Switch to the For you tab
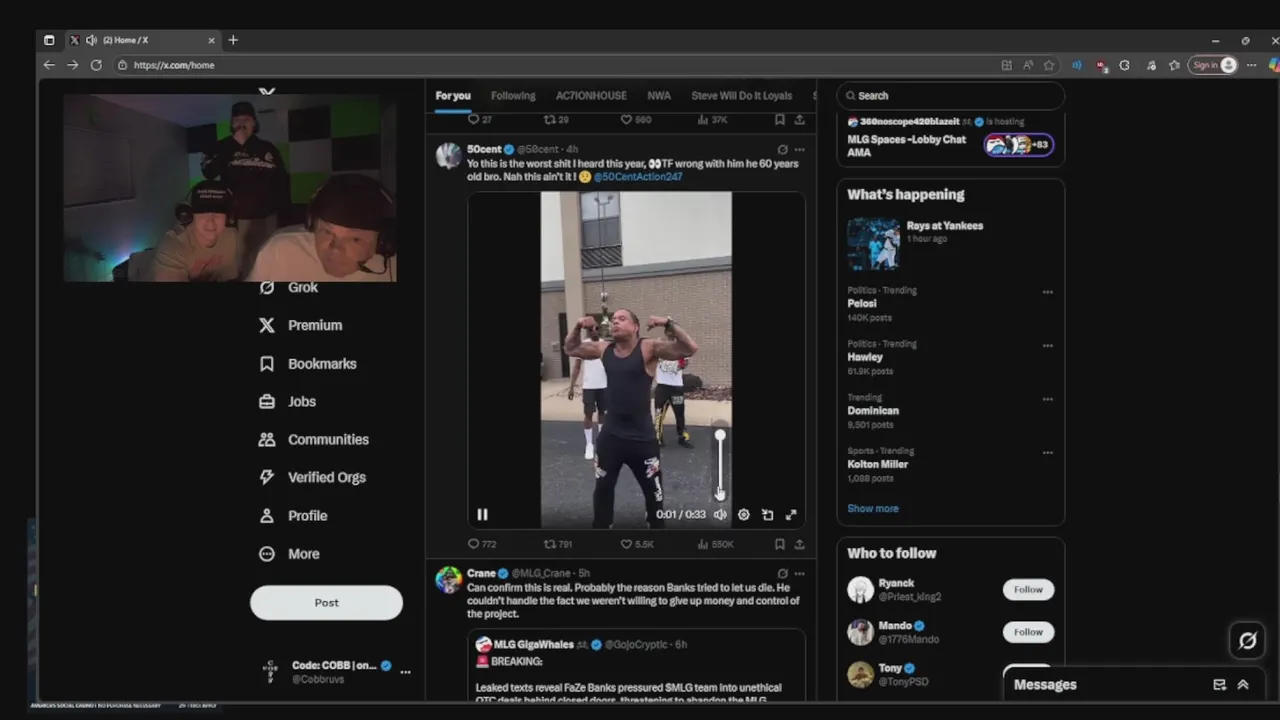Image resolution: width=1280 pixels, height=720 pixels. [x=453, y=96]
